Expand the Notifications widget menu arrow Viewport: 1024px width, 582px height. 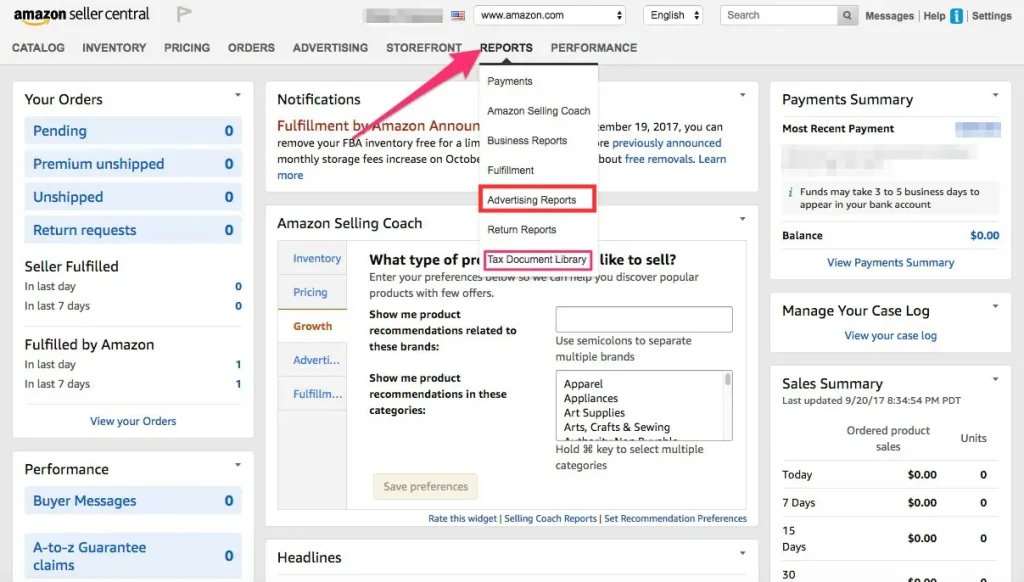click(x=743, y=95)
